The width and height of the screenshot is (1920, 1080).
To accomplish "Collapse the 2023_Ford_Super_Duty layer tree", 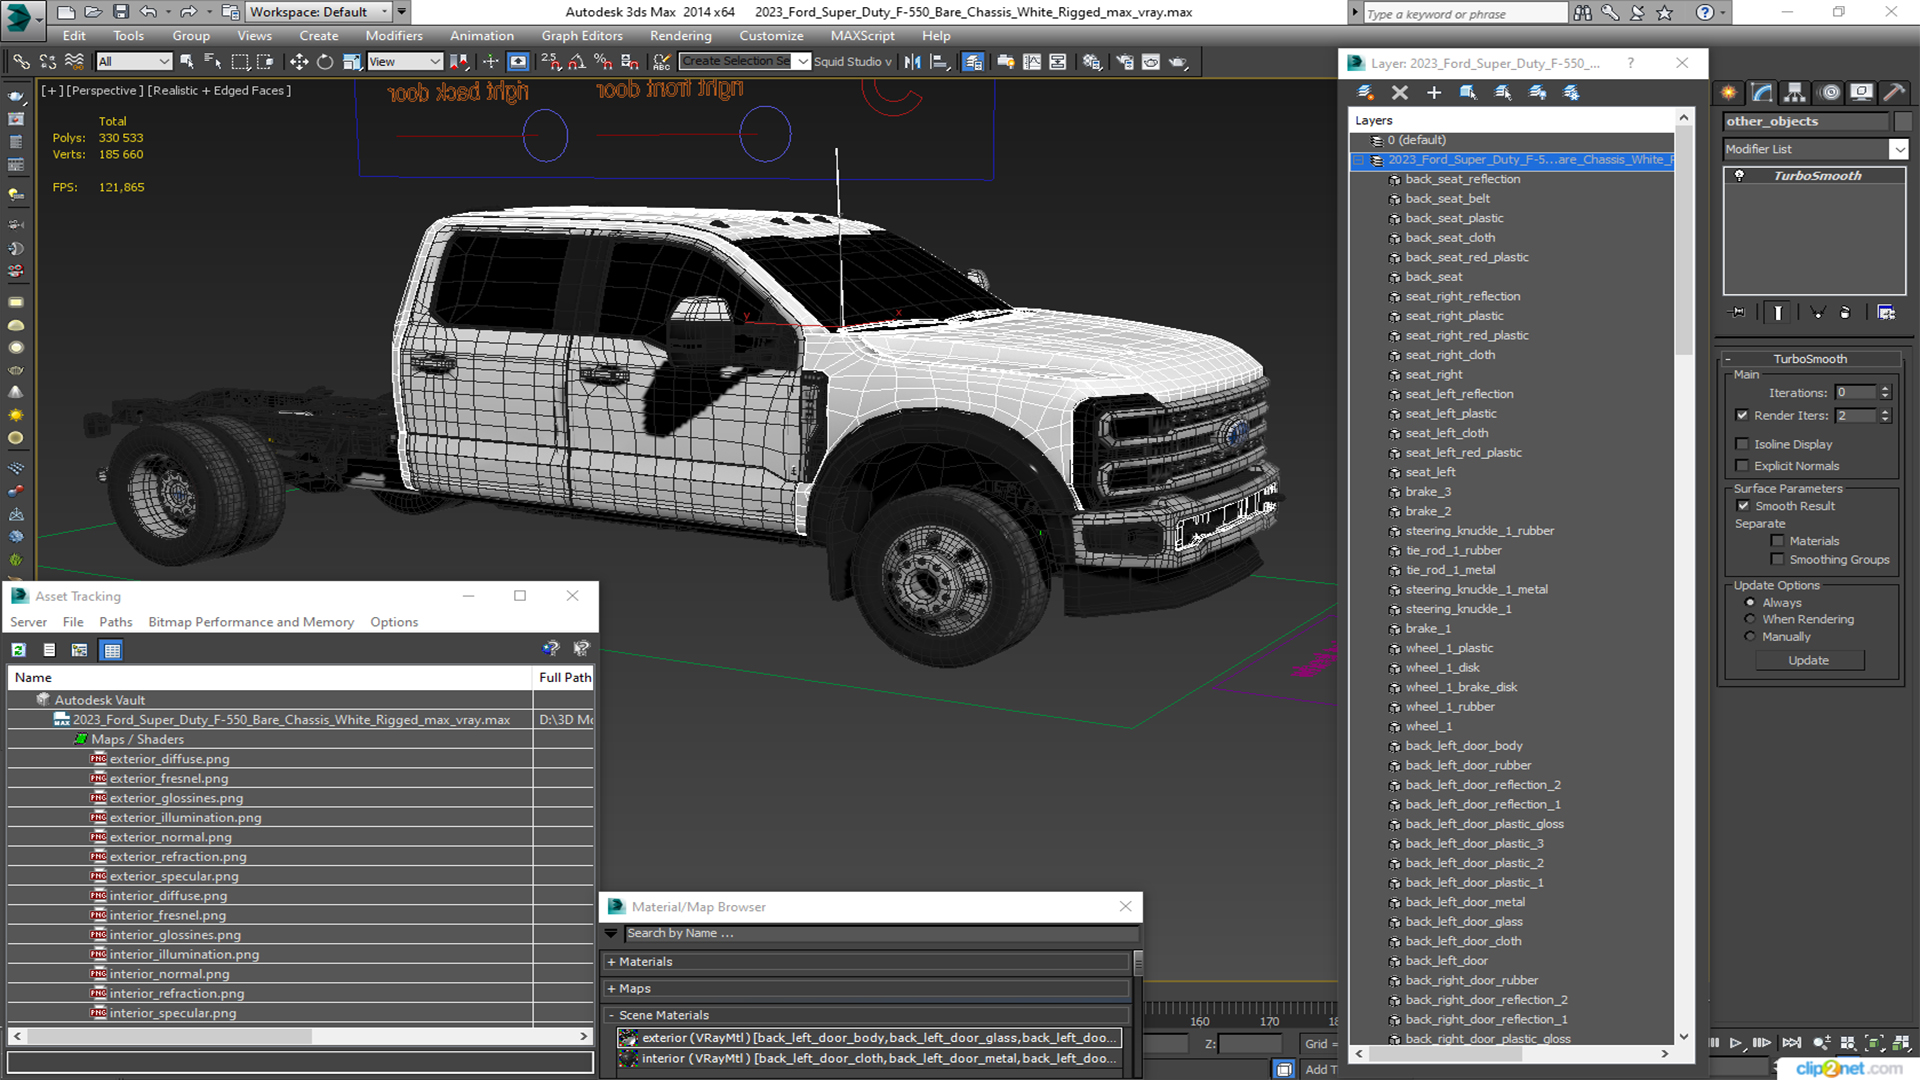I will 1358,160.
